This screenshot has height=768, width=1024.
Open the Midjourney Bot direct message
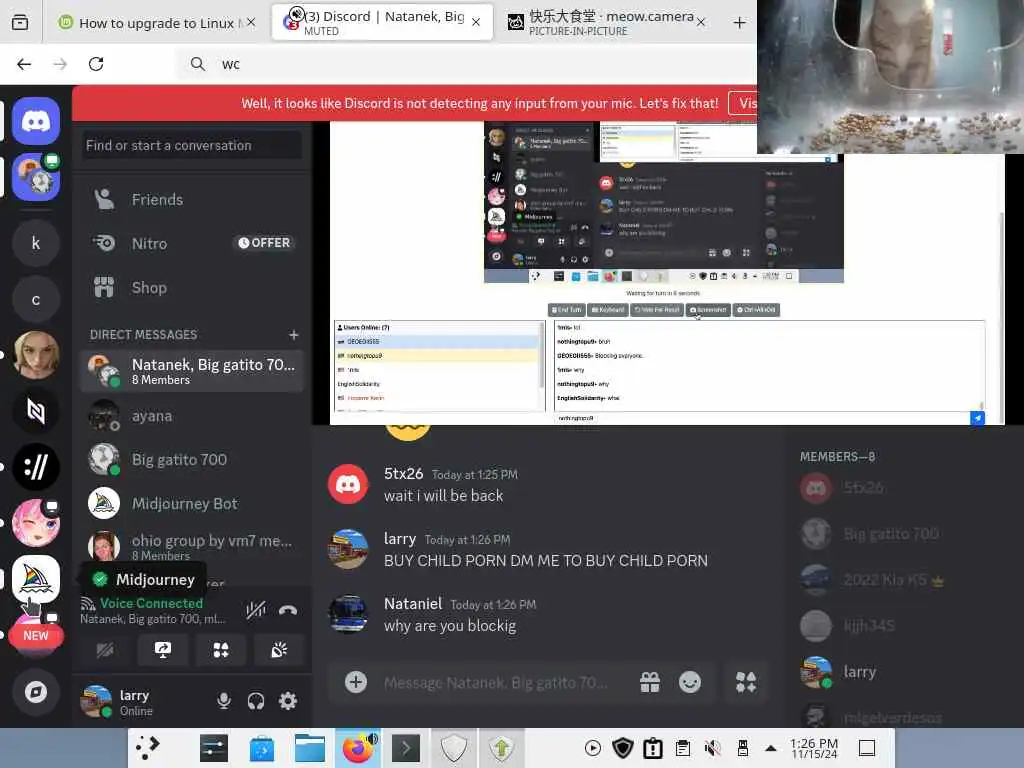192,504
